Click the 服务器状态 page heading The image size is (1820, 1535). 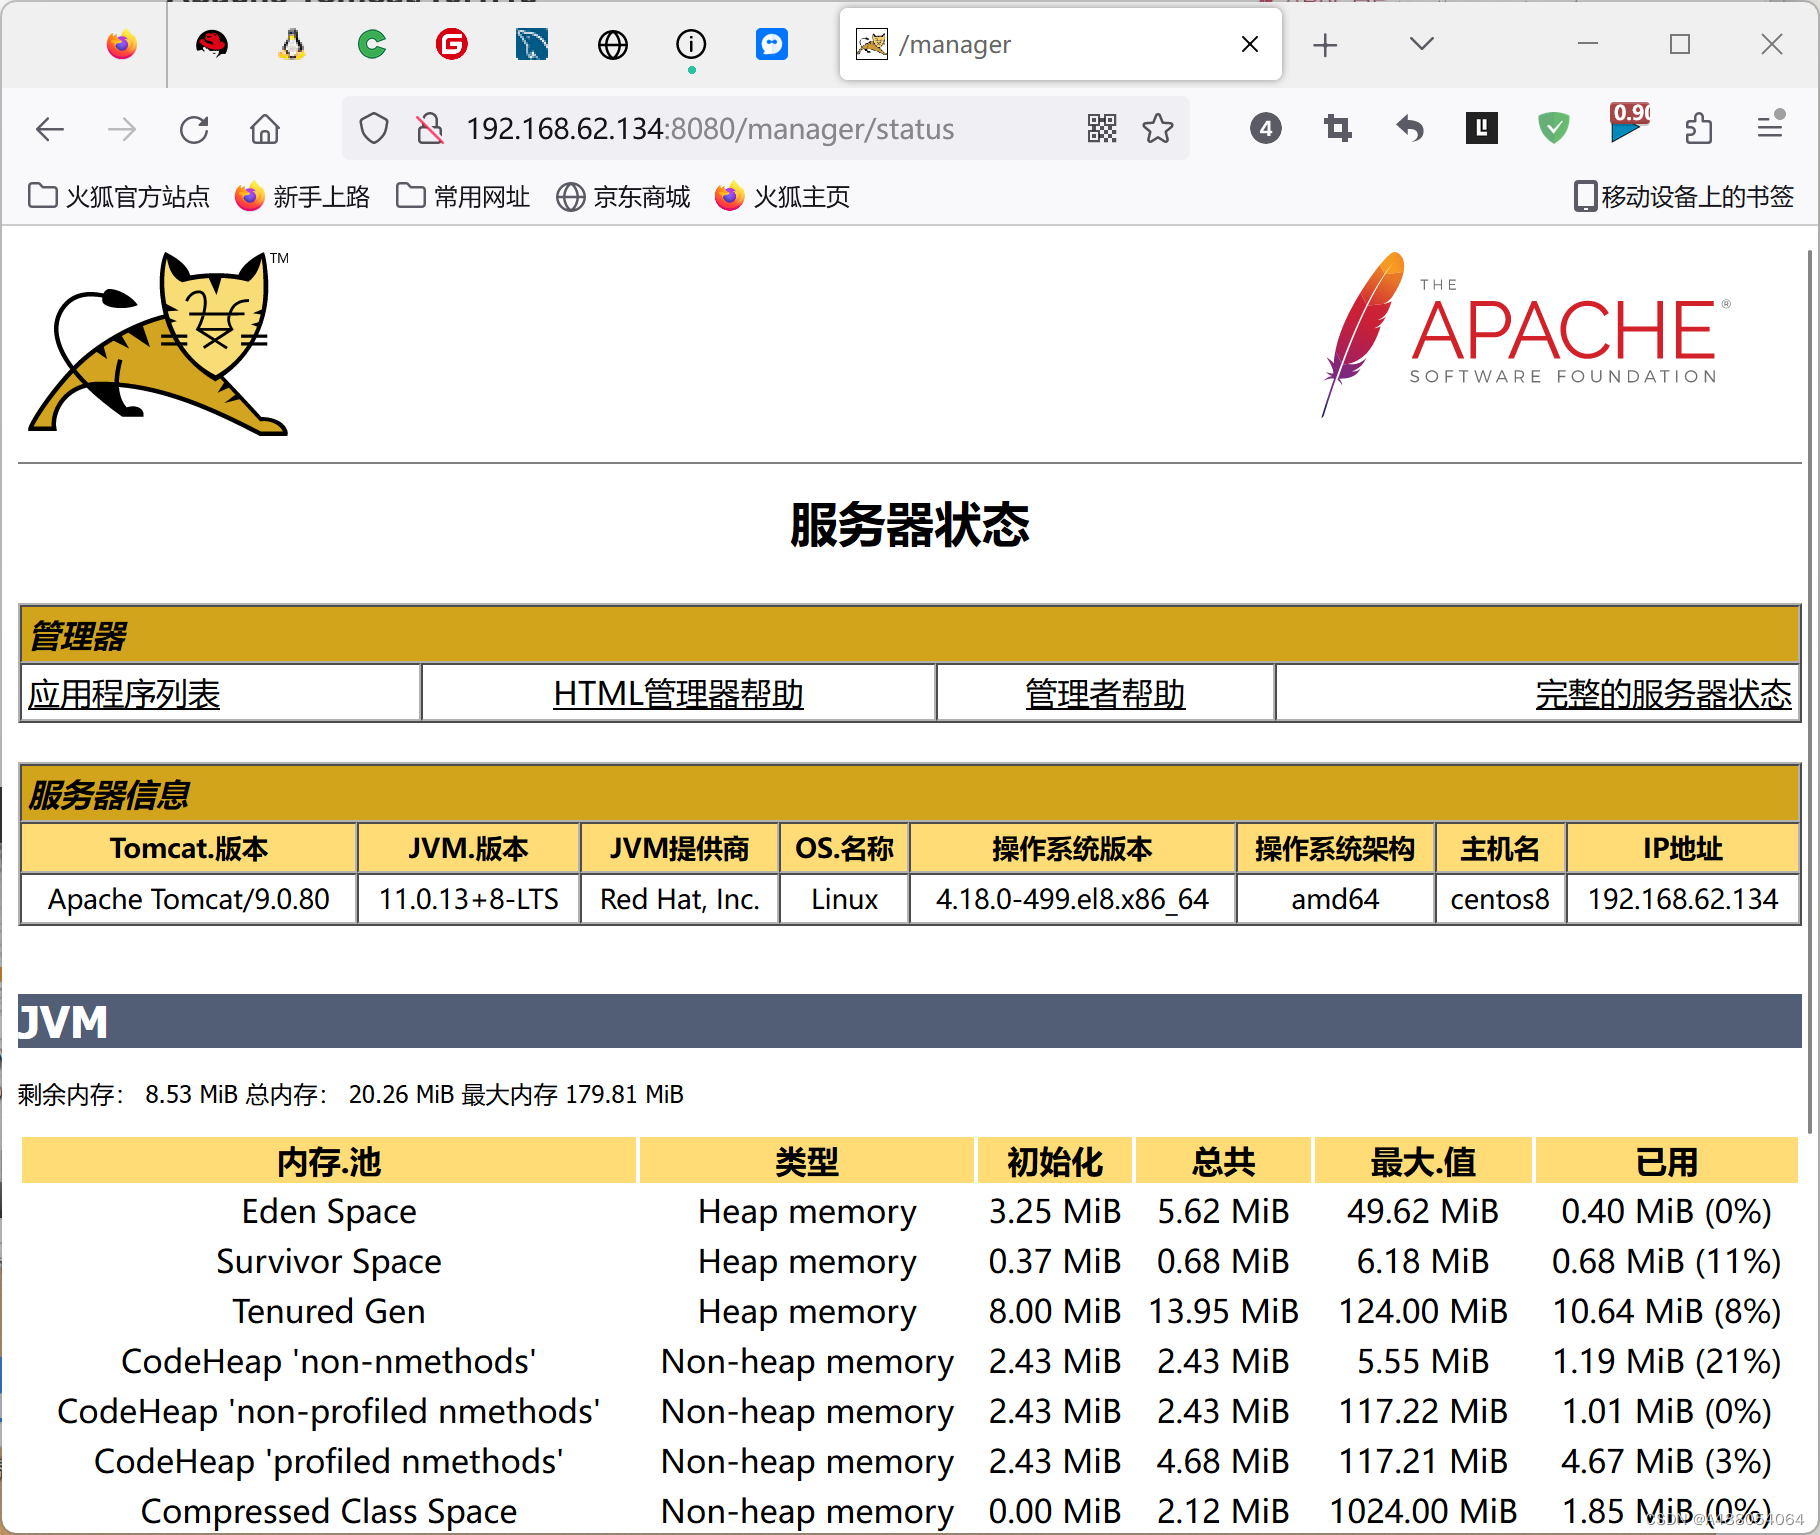(x=910, y=525)
